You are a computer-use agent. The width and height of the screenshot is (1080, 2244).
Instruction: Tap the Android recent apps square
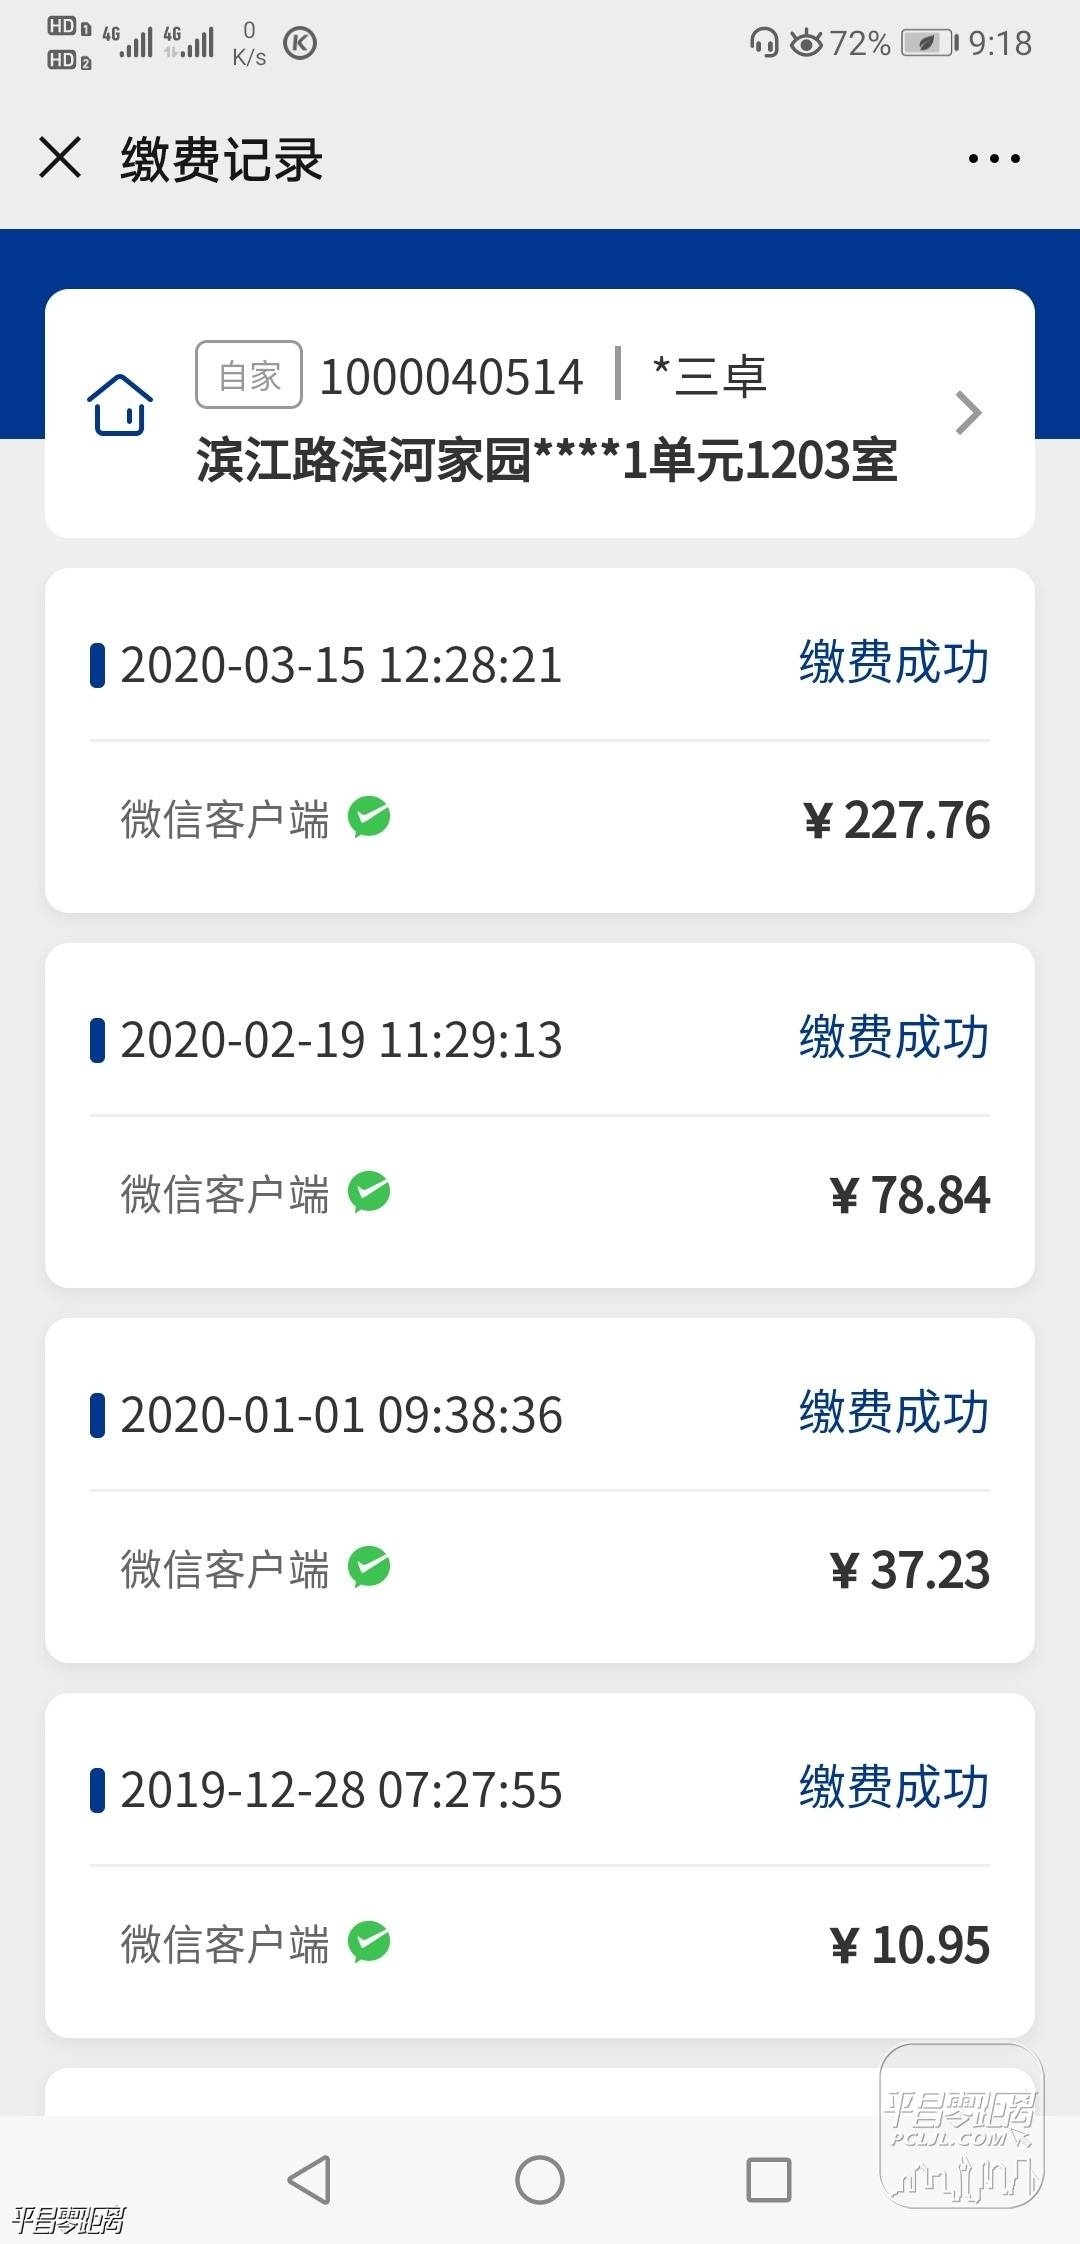pos(769,2180)
